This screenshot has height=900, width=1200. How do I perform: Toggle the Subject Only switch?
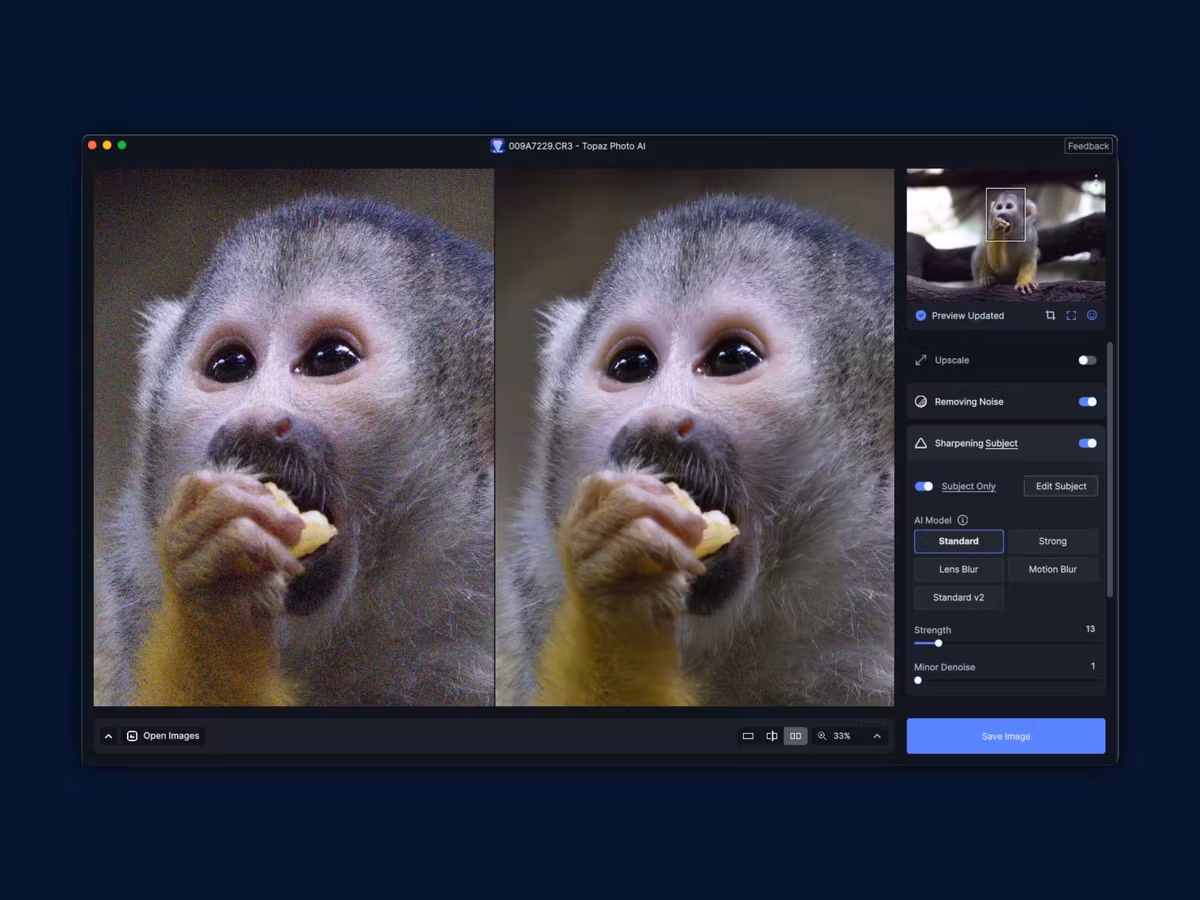[924, 486]
